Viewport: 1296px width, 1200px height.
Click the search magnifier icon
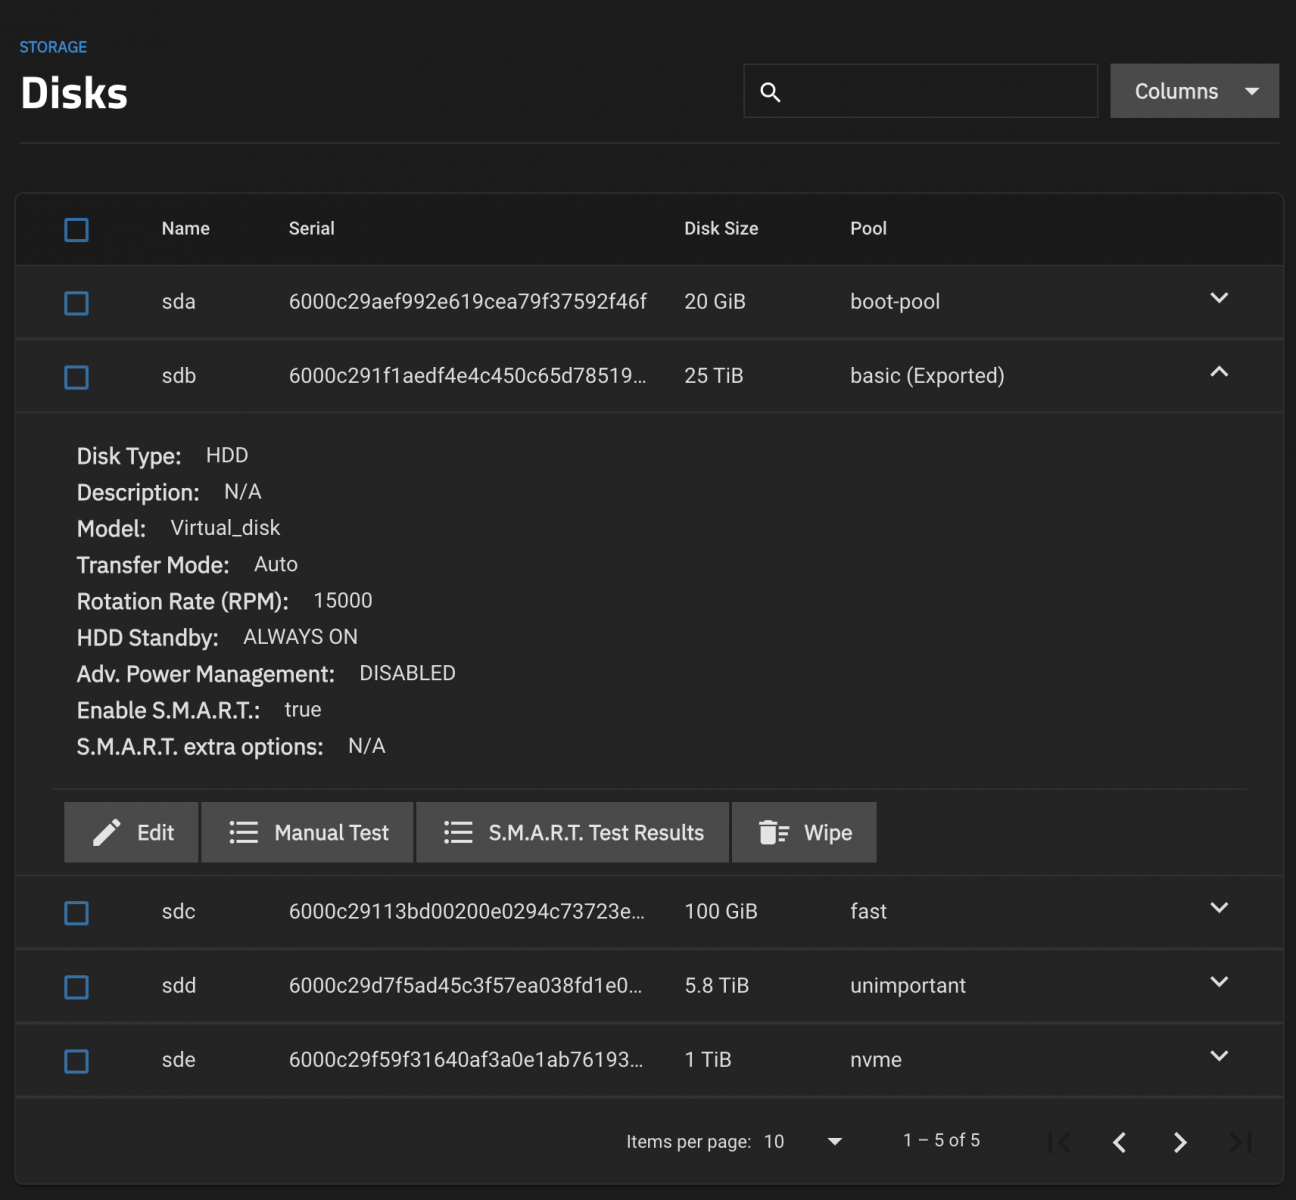pos(770,92)
